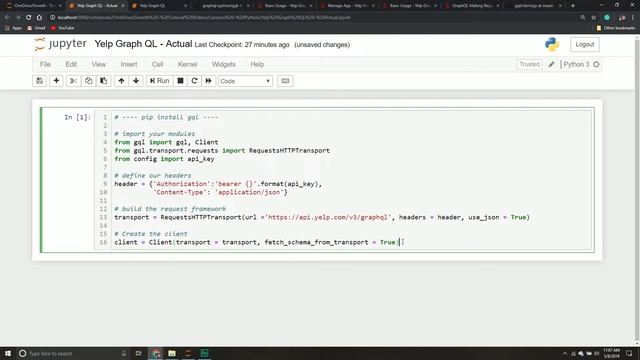Click the localhost address bar
This screenshot has height=360, width=640.
[312, 18]
